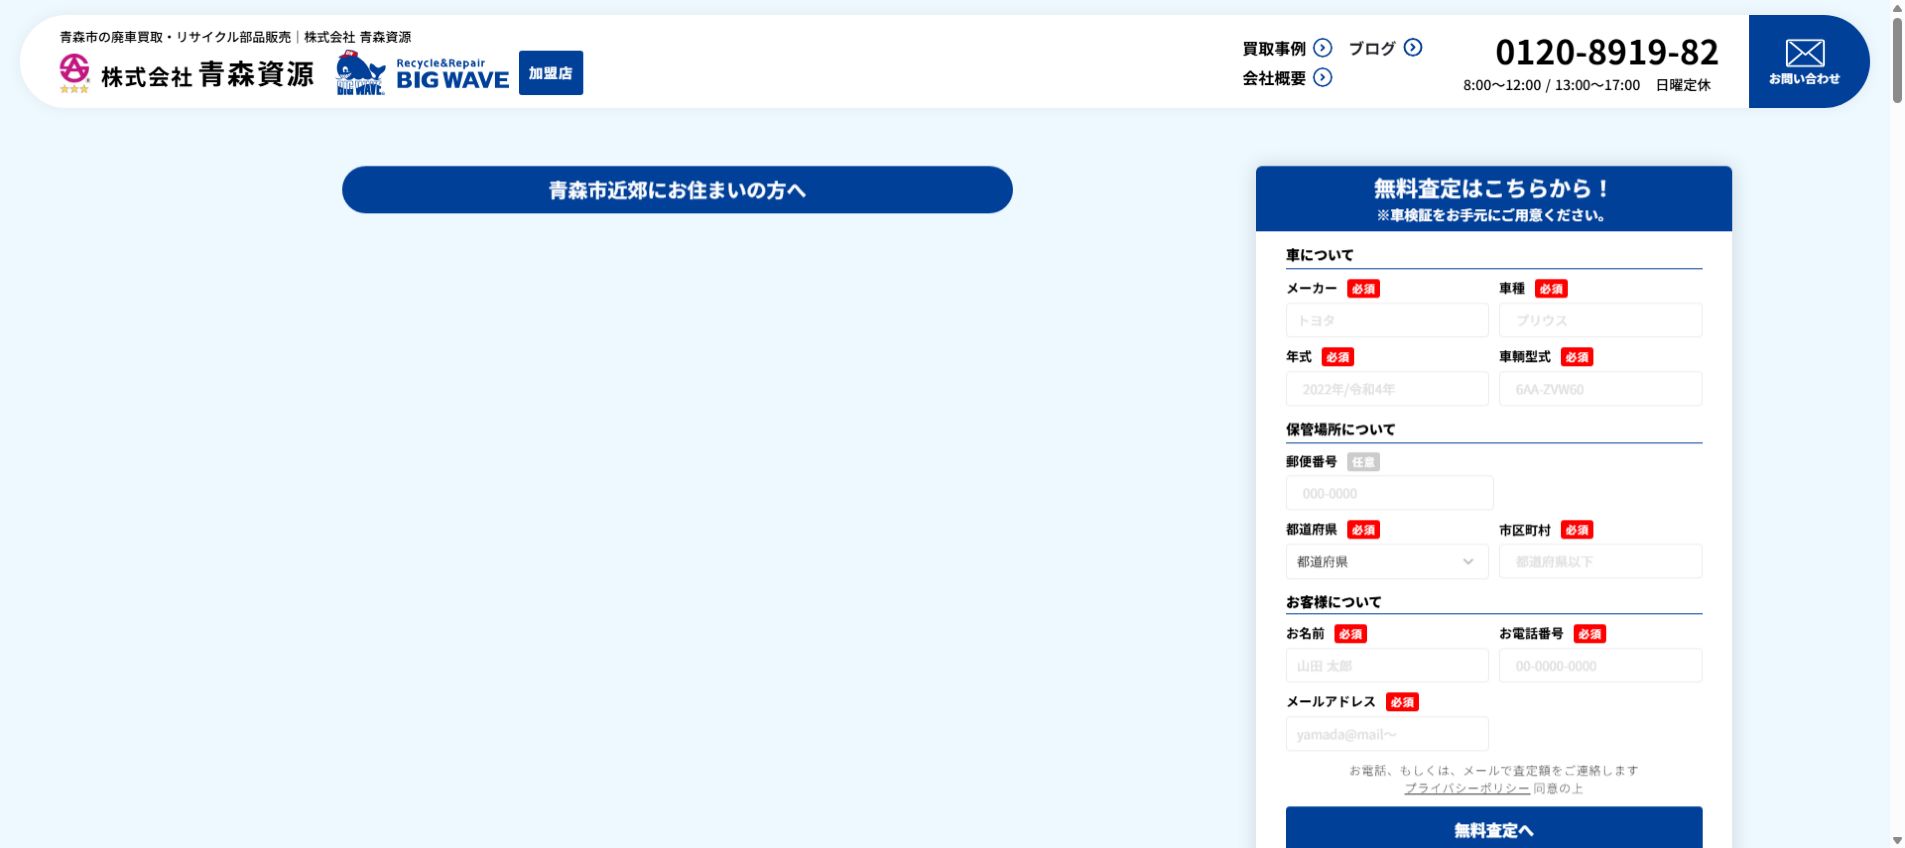
Task: Select the お電話番号 input field
Action: 1600,665
